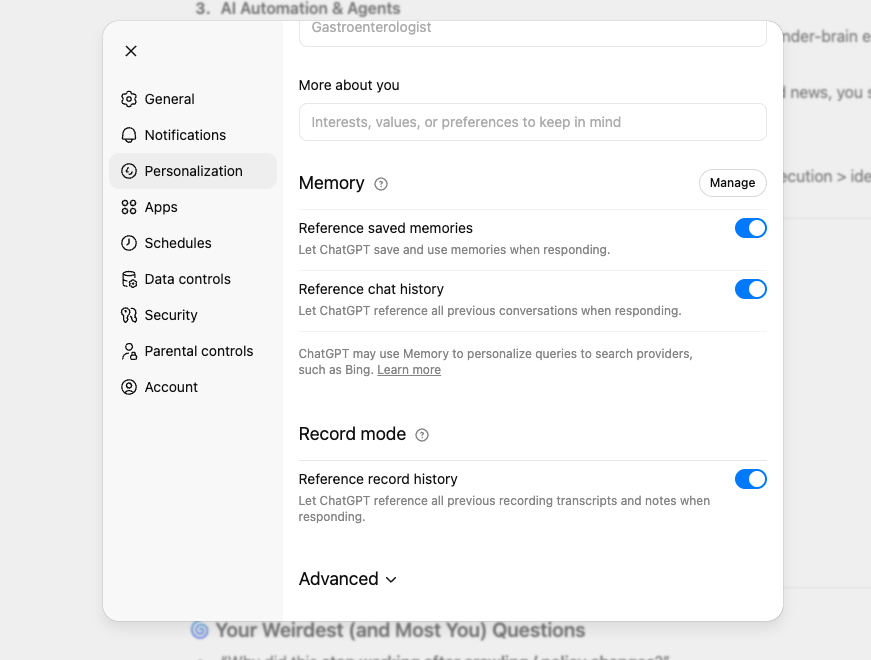Click the Apps grid icon

(x=129, y=207)
